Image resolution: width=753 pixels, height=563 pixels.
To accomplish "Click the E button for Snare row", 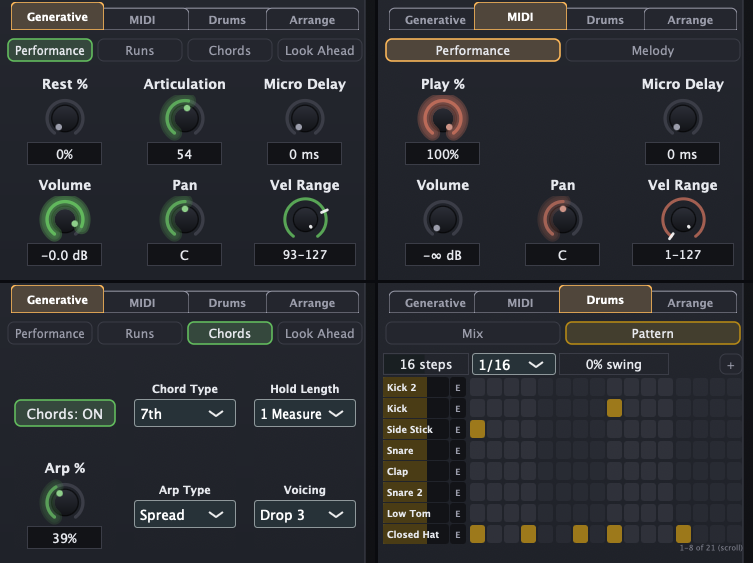I will pos(458,451).
